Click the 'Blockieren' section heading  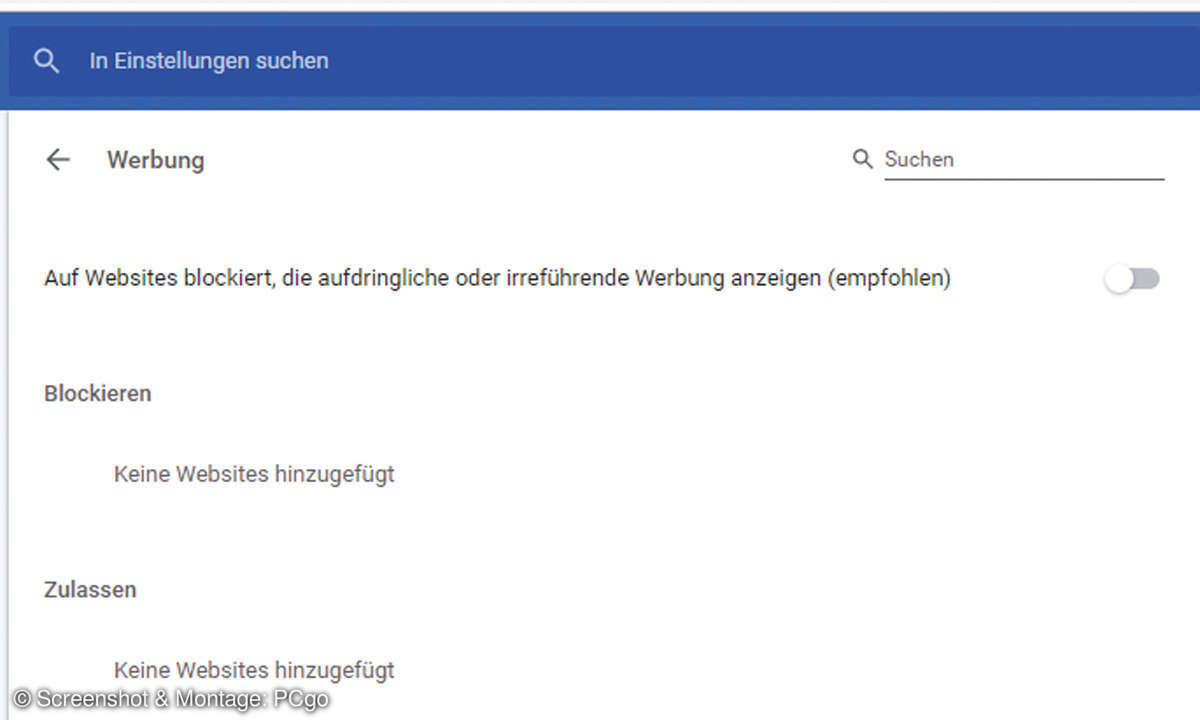98,394
